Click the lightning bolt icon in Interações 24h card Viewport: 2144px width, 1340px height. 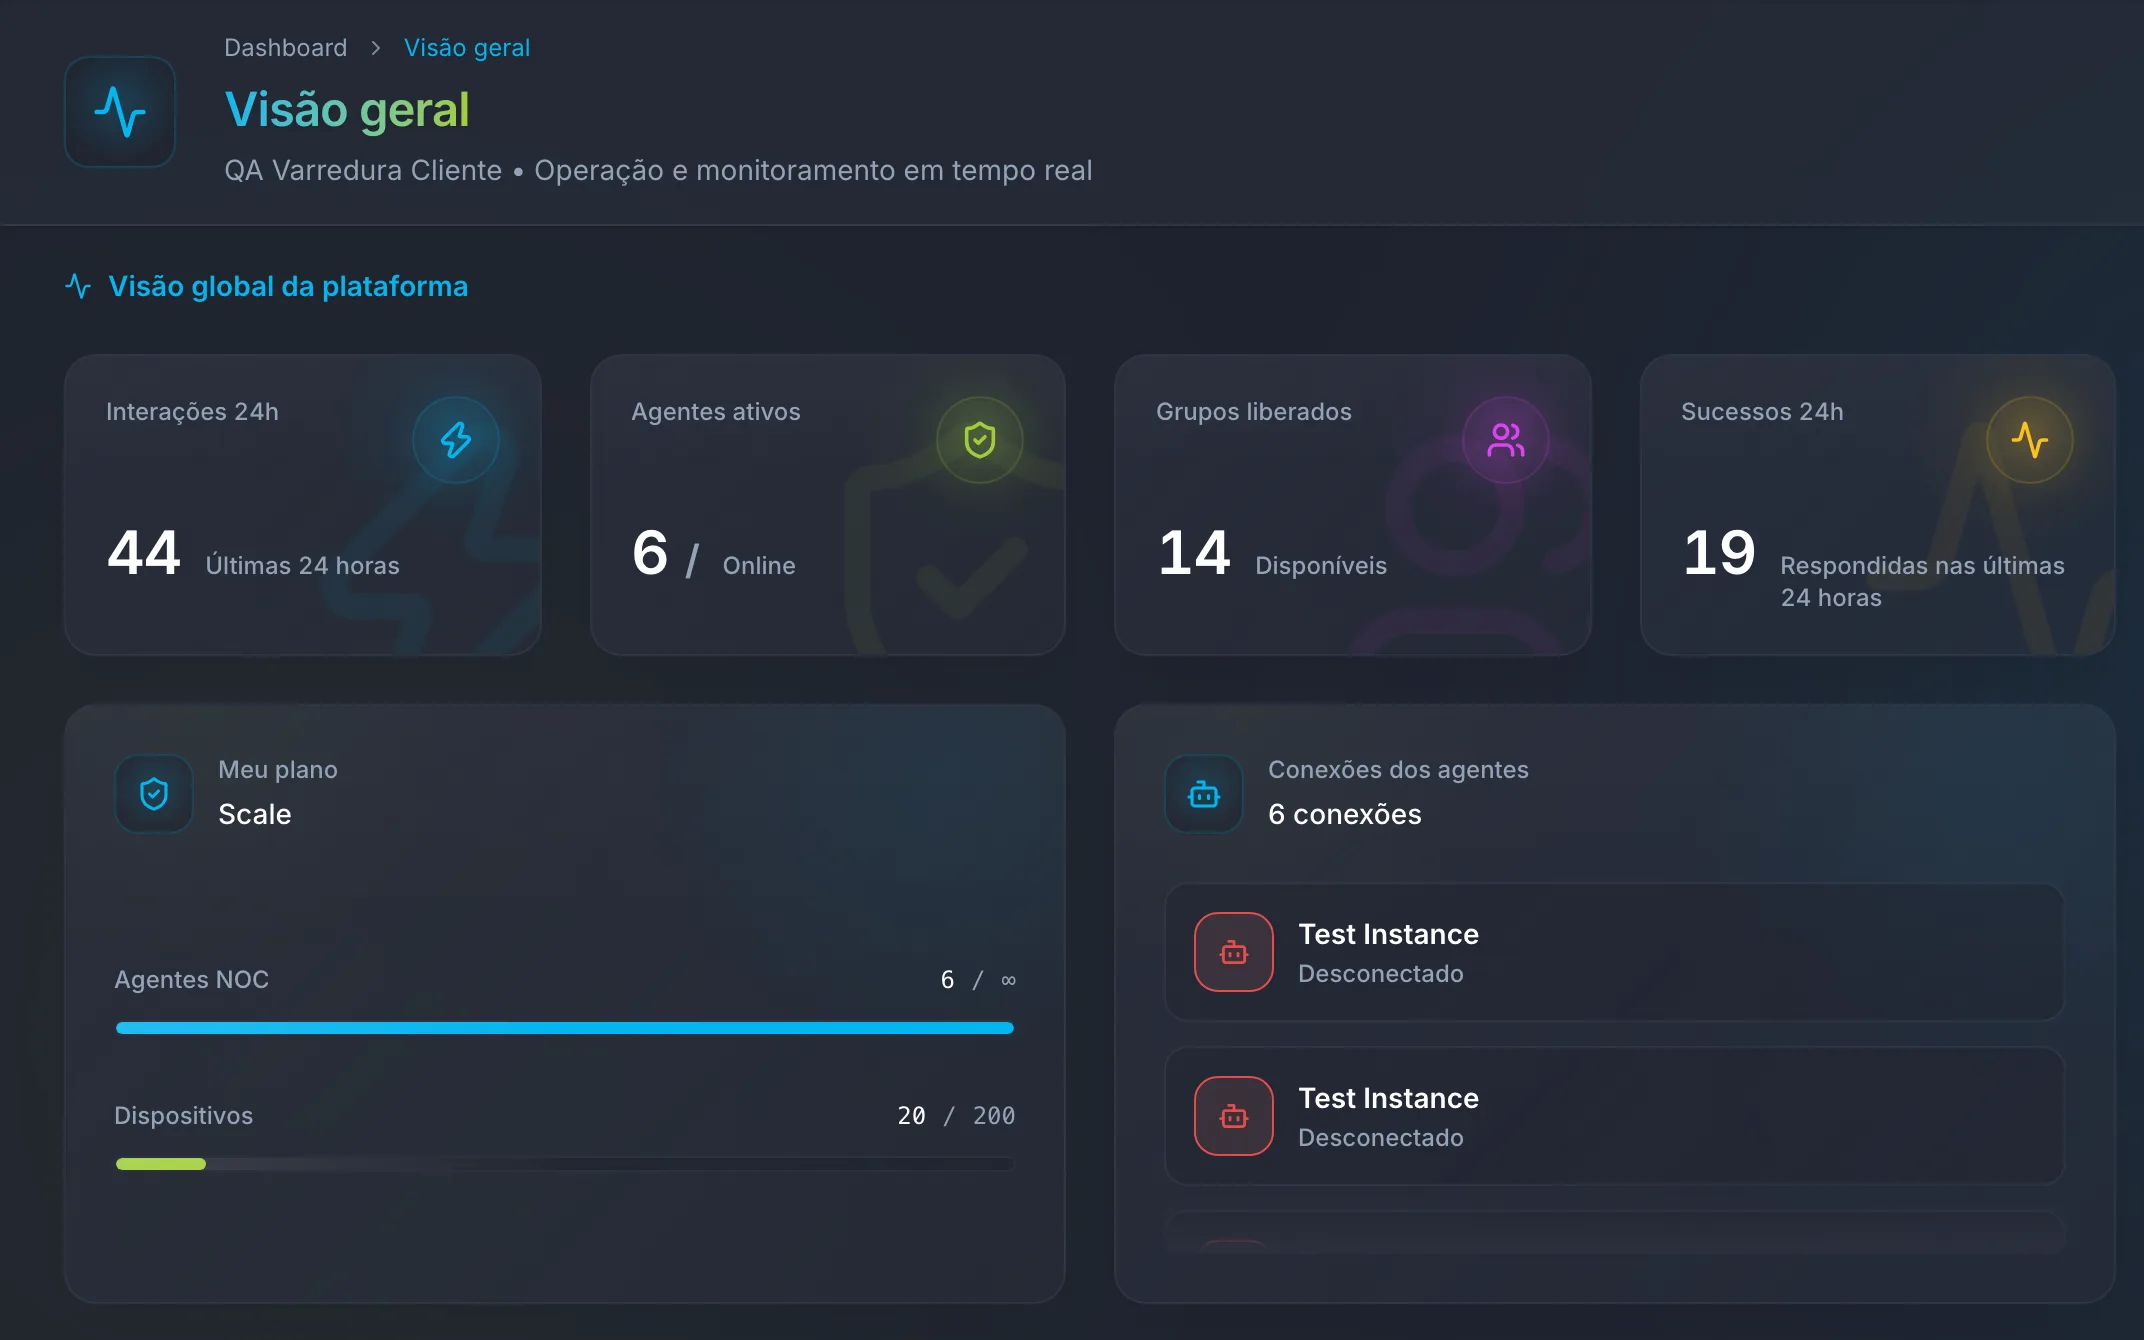point(456,440)
